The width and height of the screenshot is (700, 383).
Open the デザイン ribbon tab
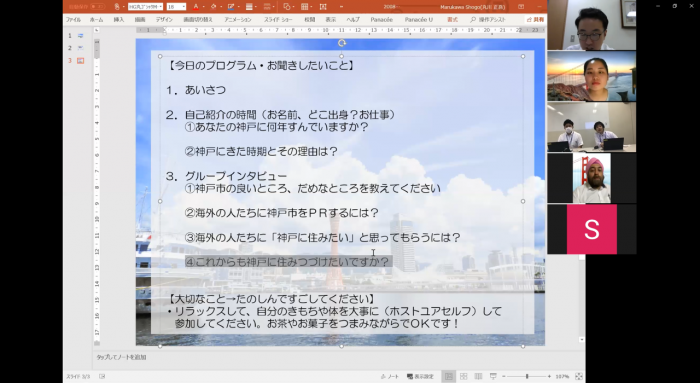tap(164, 20)
